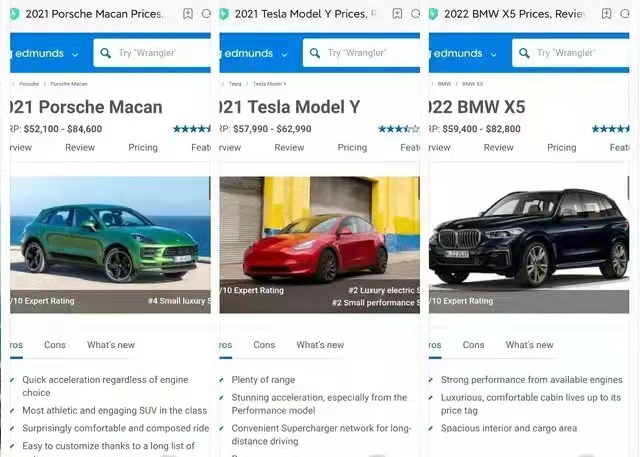The height and width of the screenshot is (457, 640).
Task: Click Porsche Macan star rating
Action: [192, 129]
